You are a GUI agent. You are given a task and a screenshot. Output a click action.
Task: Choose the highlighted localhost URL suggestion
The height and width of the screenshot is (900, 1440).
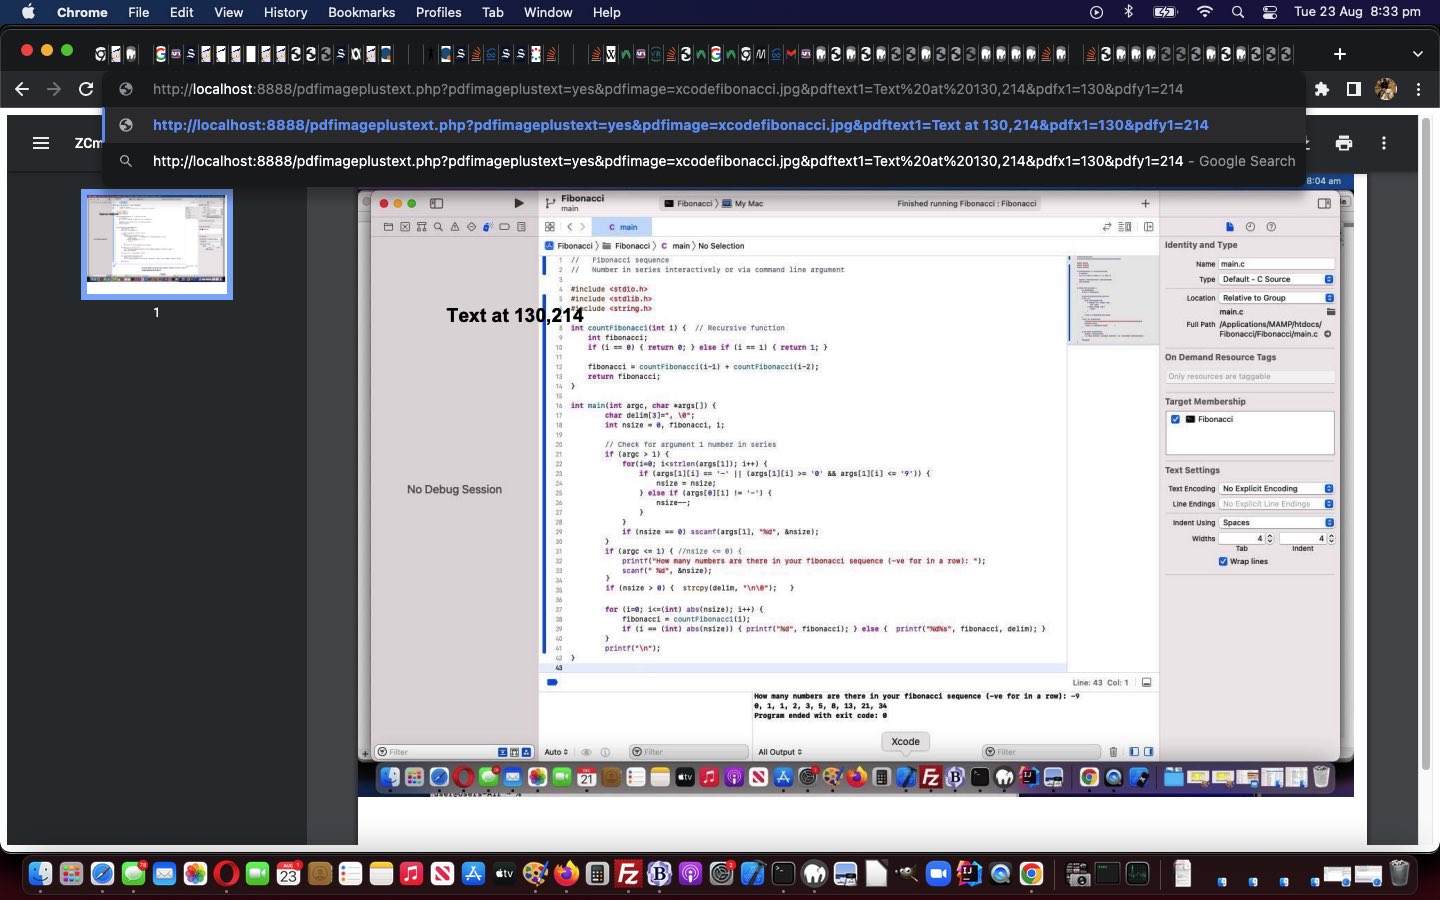click(x=704, y=125)
